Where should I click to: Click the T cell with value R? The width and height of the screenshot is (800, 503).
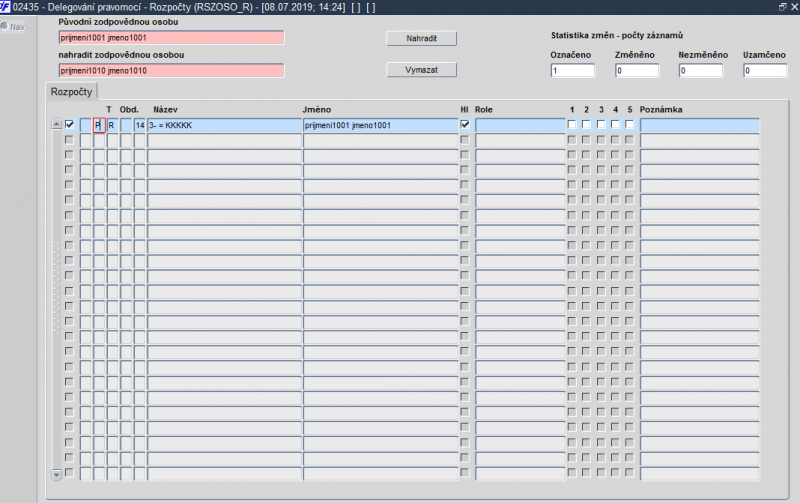(112, 125)
